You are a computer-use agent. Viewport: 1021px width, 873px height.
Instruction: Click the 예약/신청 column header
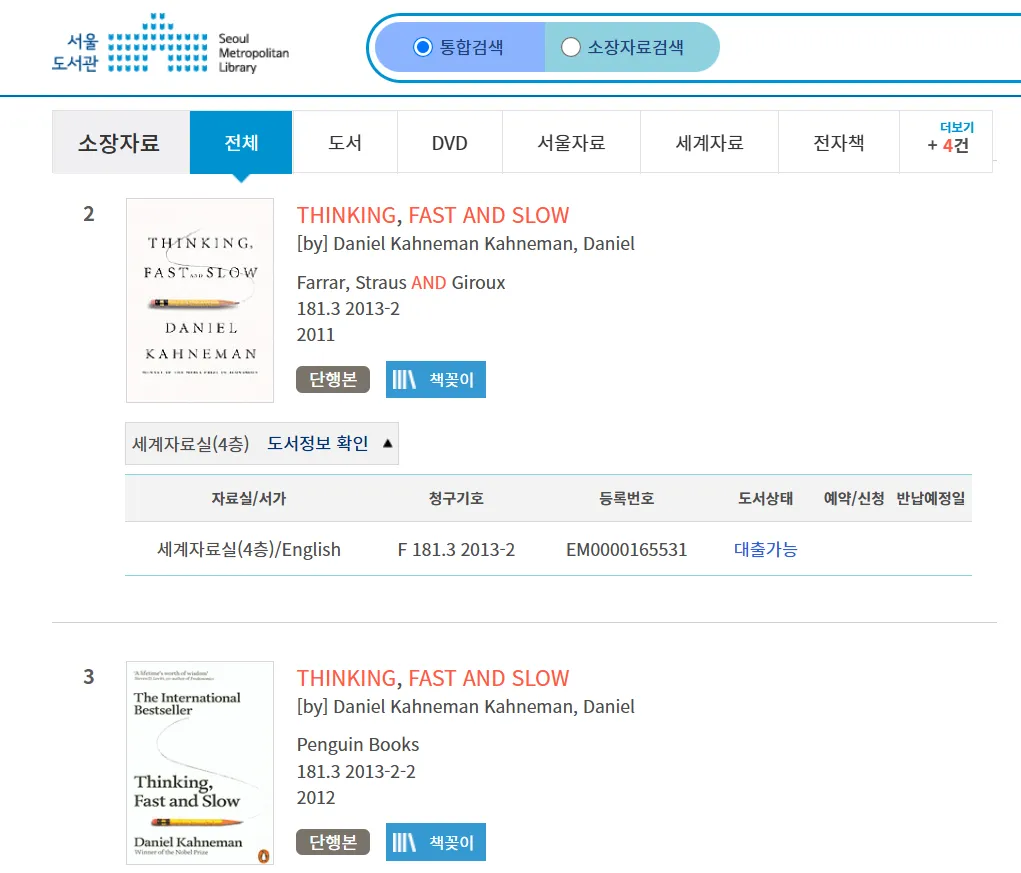coord(854,499)
